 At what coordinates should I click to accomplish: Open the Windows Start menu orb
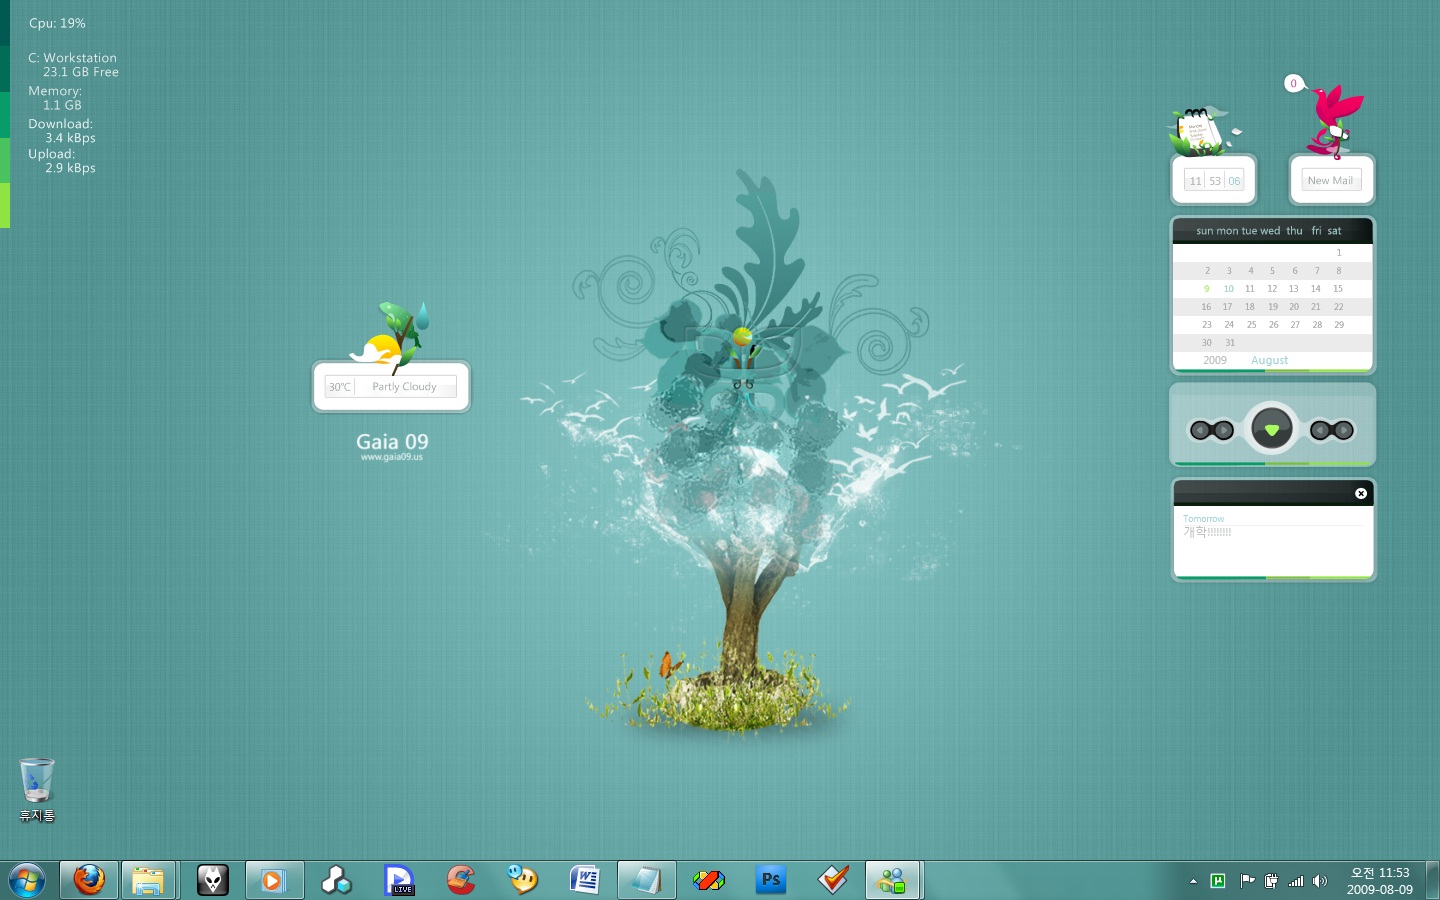[x=27, y=881]
